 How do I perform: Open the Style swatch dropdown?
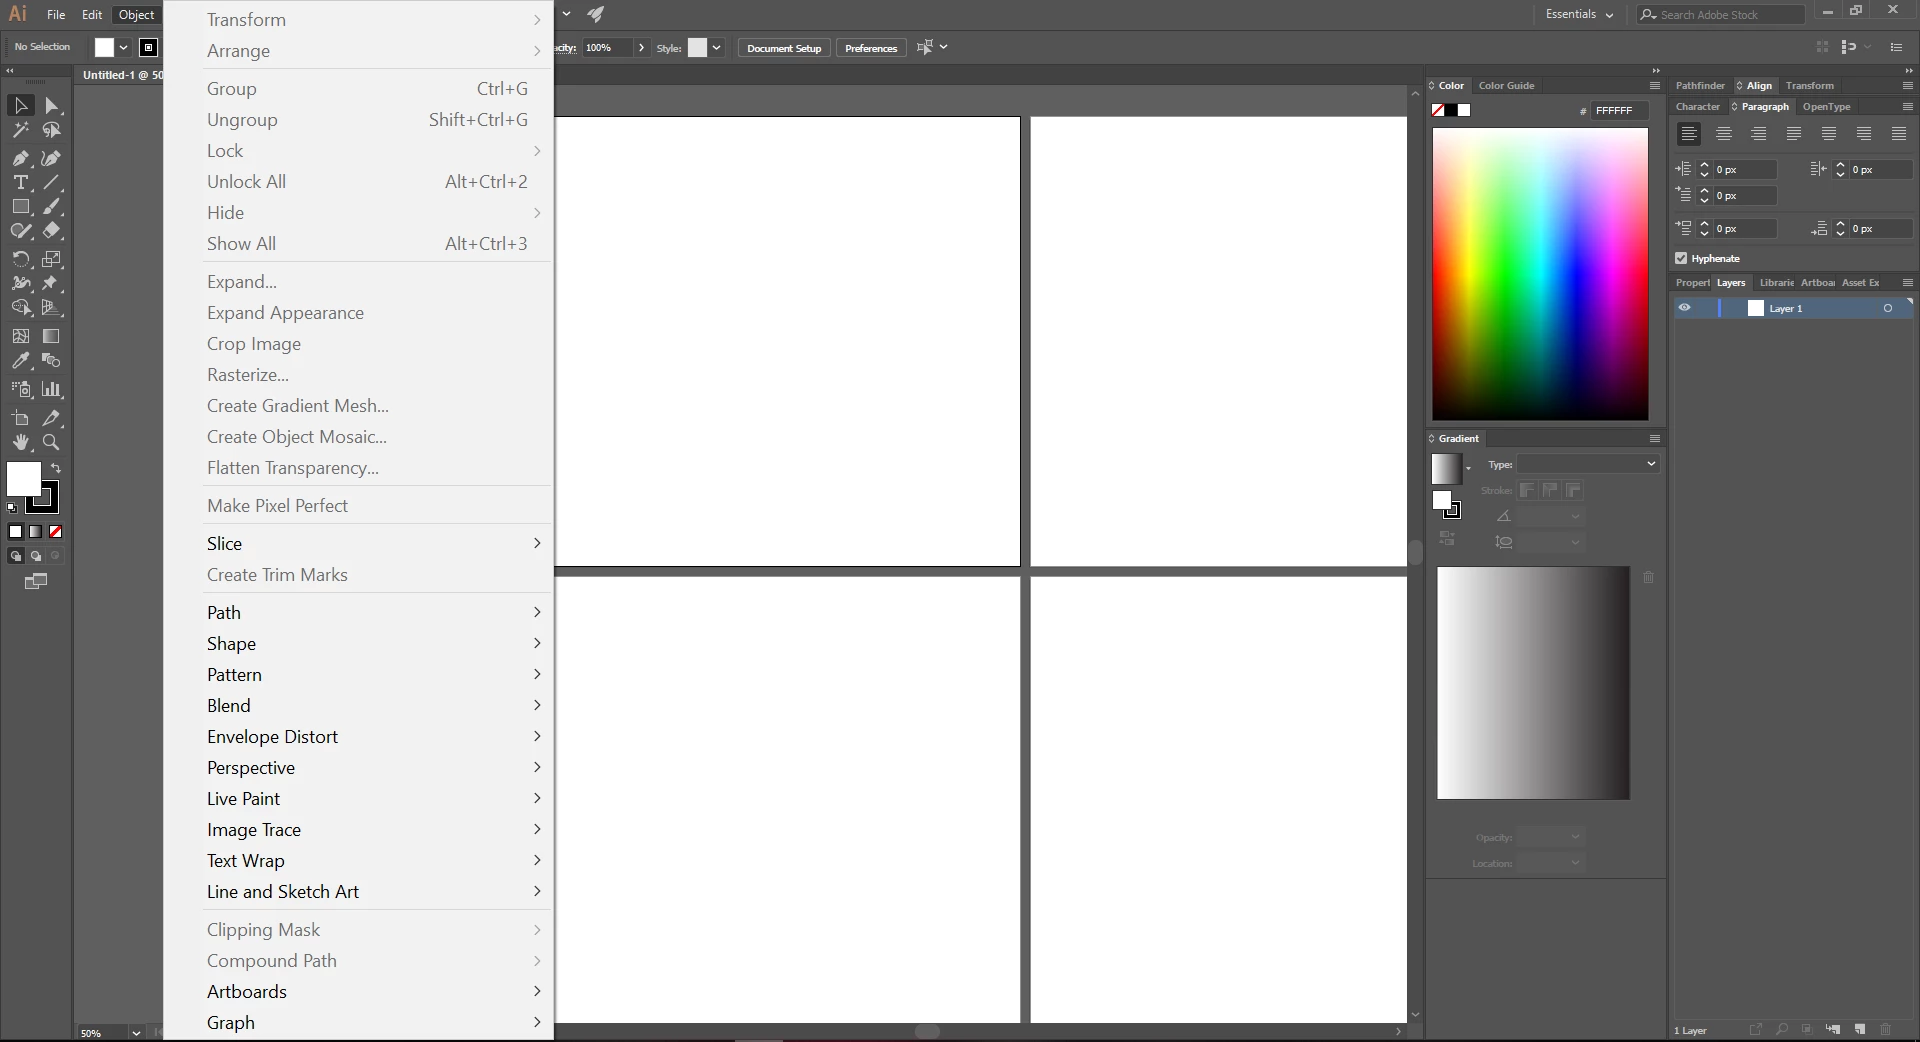pos(716,48)
